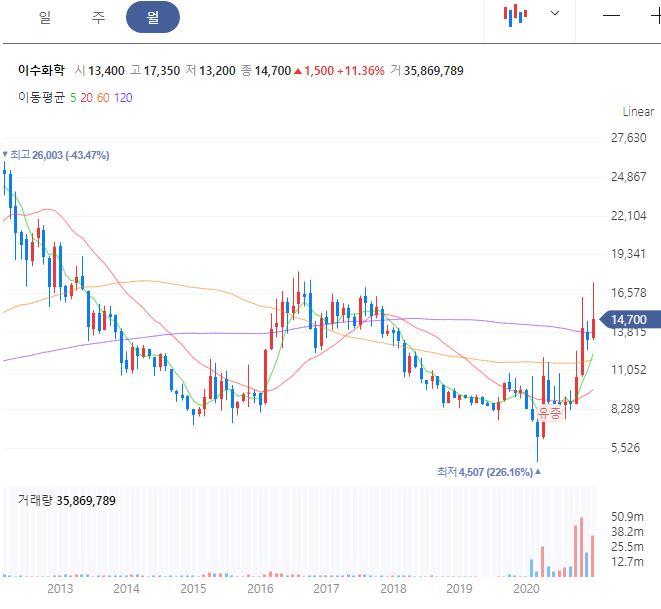Select the monthly 월 chart tab

click(x=153, y=17)
